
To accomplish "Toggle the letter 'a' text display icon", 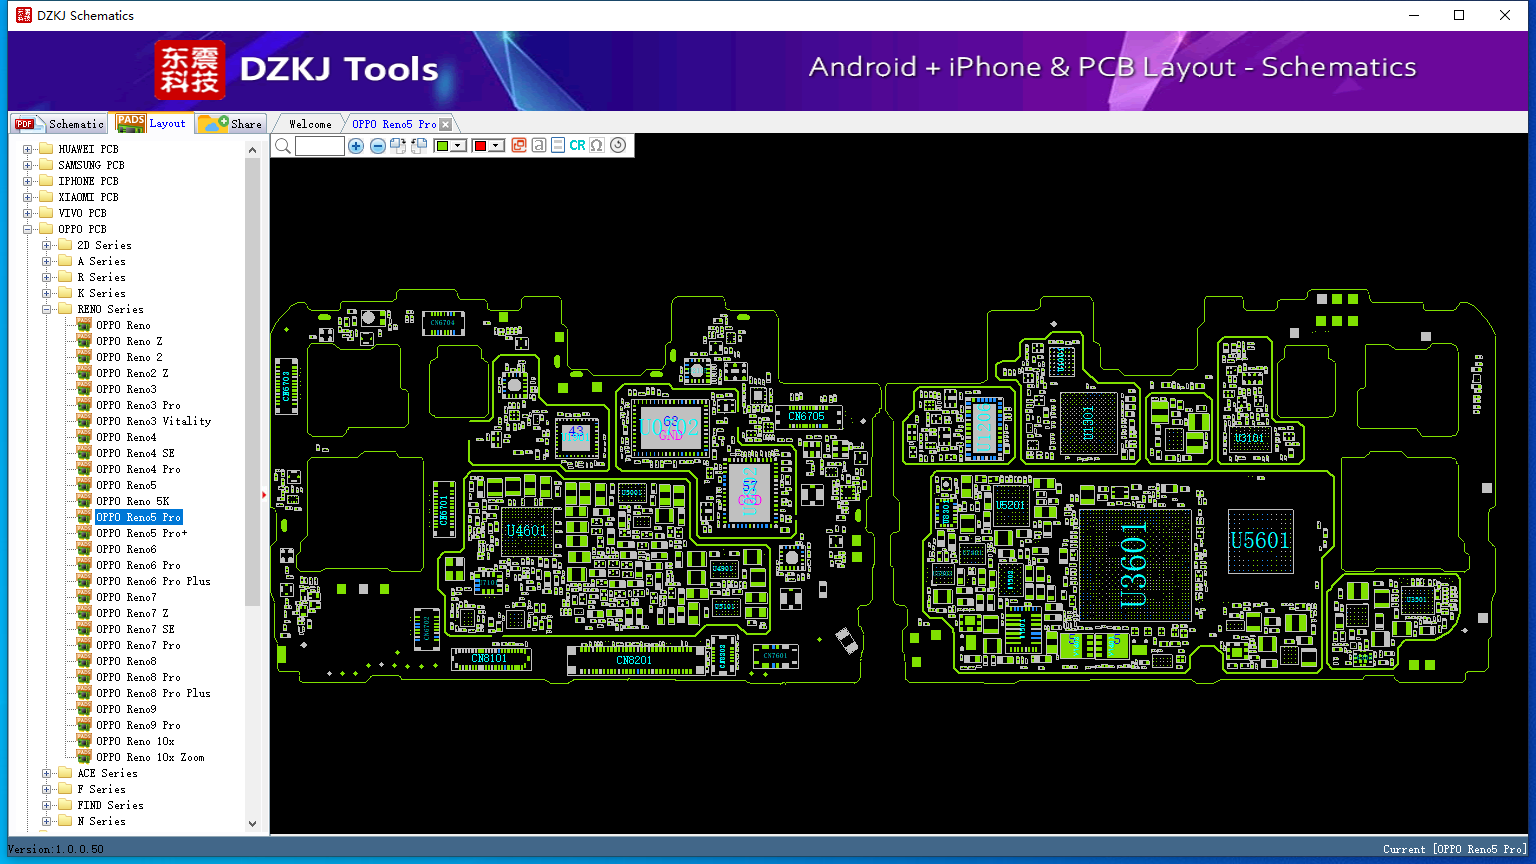I will point(539,146).
